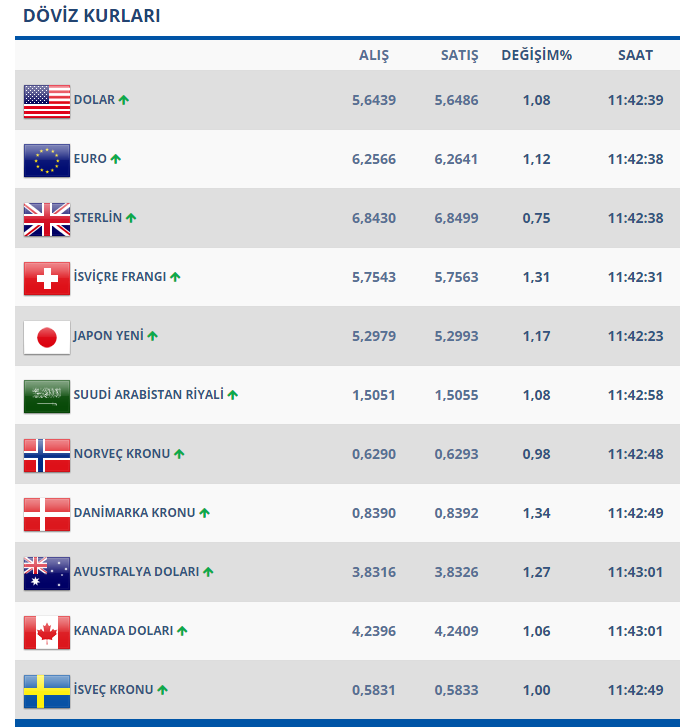Viewport: 686px width, 727px height.
Task: Click the Australian flag icon
Action: (47, 573)
